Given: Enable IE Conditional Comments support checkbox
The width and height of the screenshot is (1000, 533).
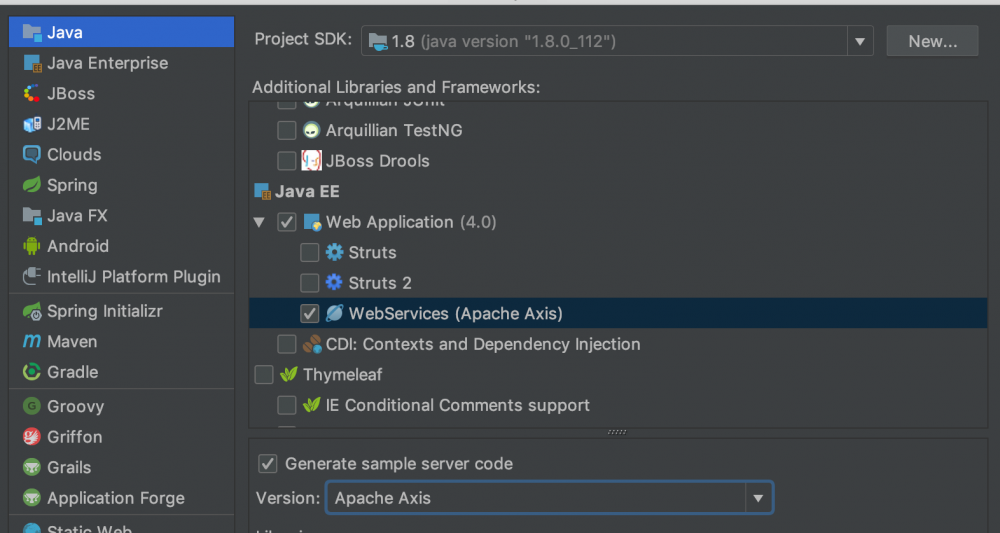Looking at the screenshot, I should (286, 405).
